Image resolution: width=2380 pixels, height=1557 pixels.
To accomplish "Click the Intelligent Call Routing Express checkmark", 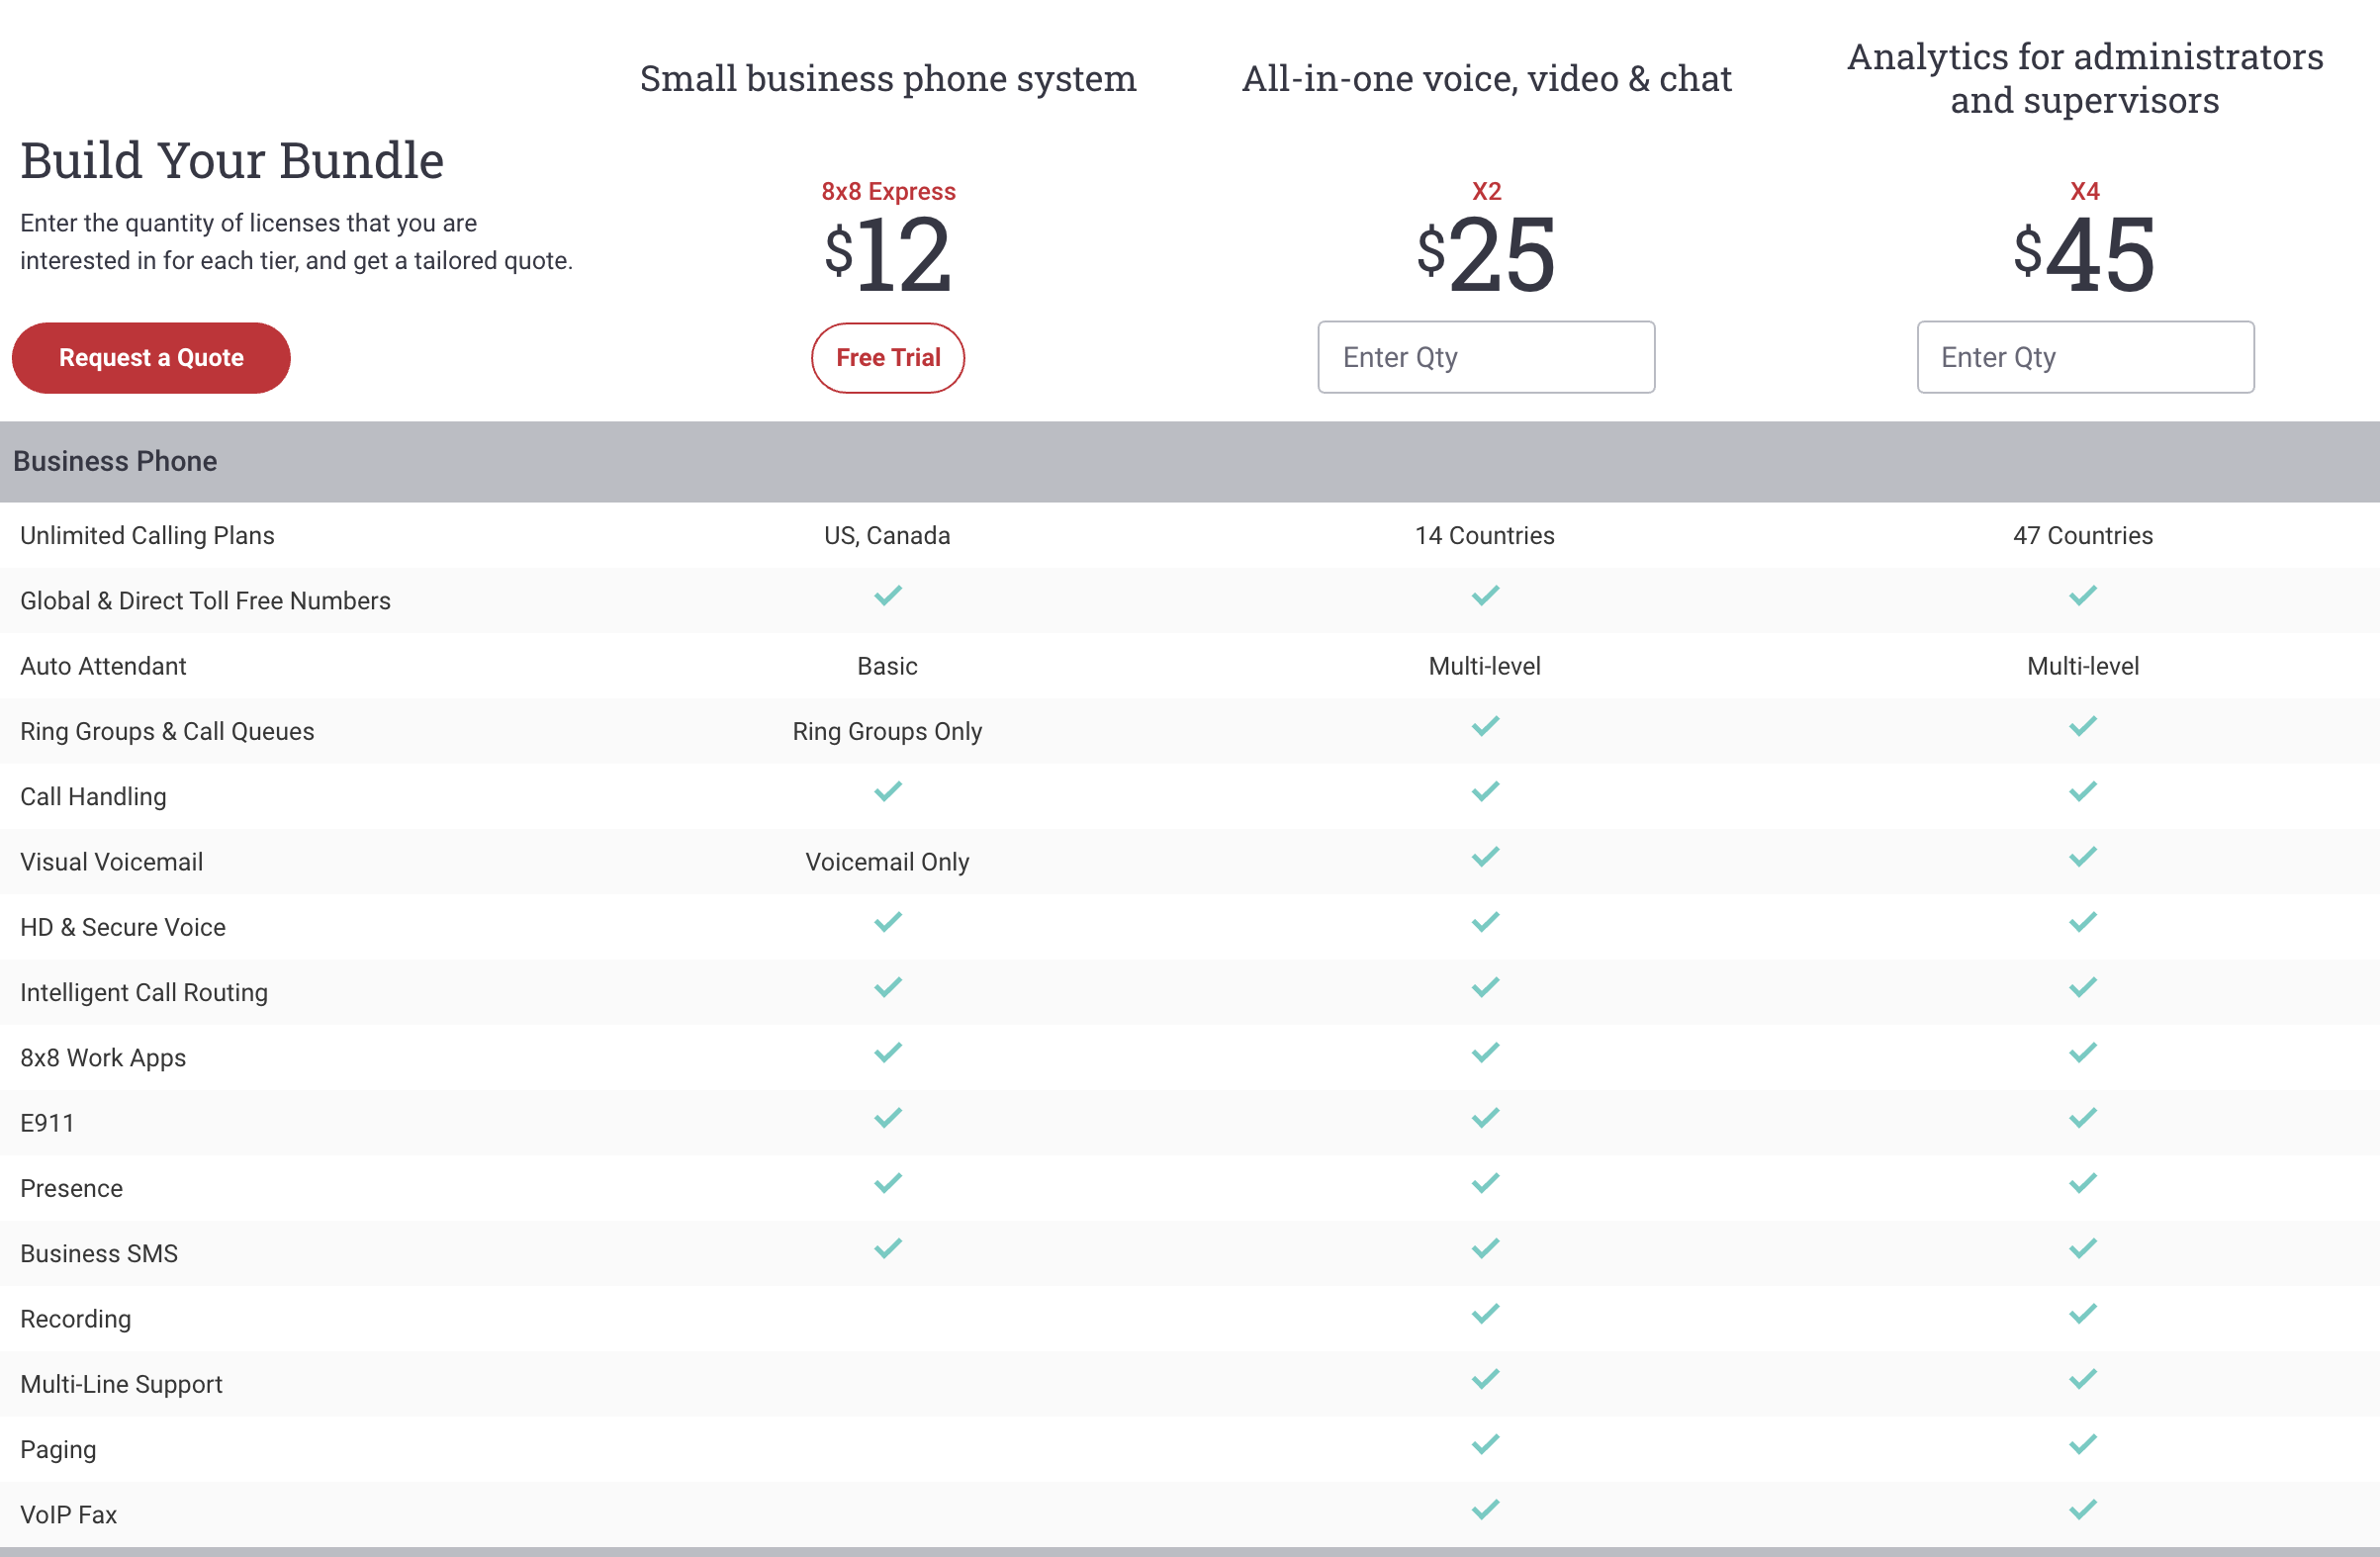I will click(888, 988).
